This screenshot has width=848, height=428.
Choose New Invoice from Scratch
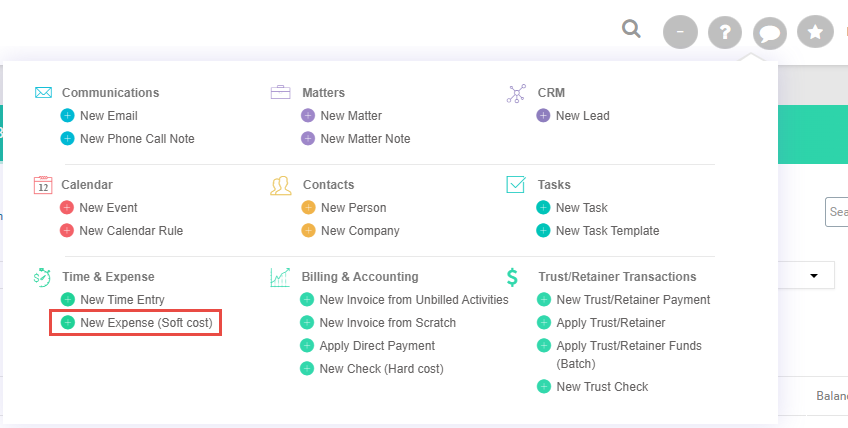pyautogui.click(x=388, y=323)
